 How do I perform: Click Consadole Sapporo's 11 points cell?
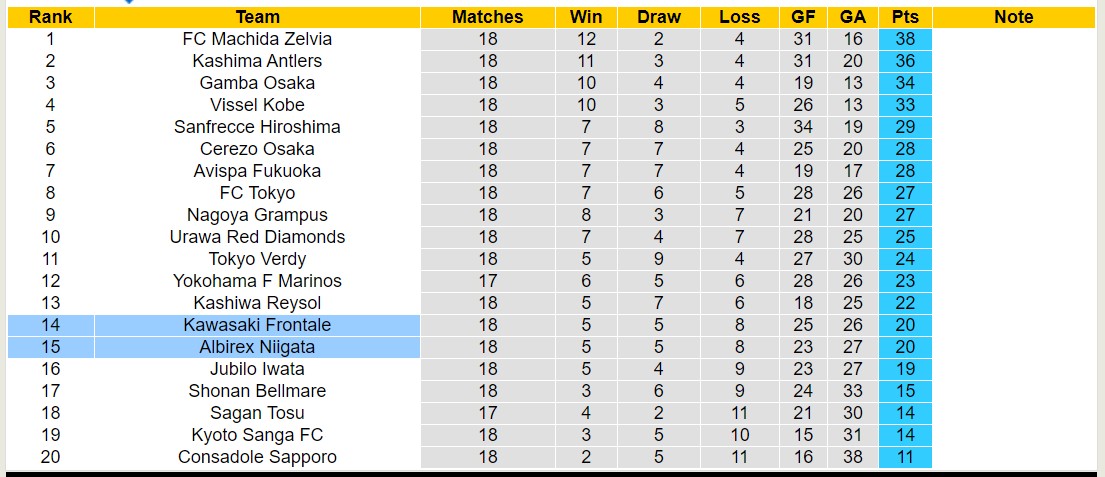tap(905, 457)
